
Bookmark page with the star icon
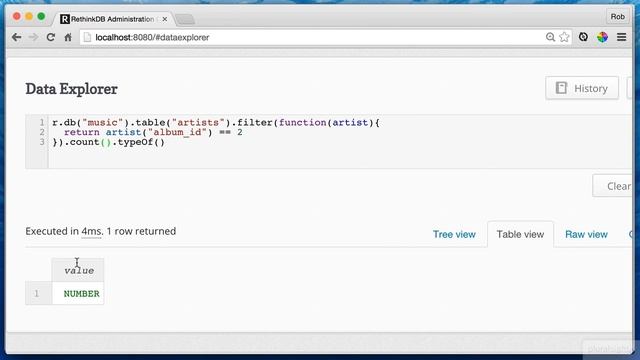pos(564,37)
